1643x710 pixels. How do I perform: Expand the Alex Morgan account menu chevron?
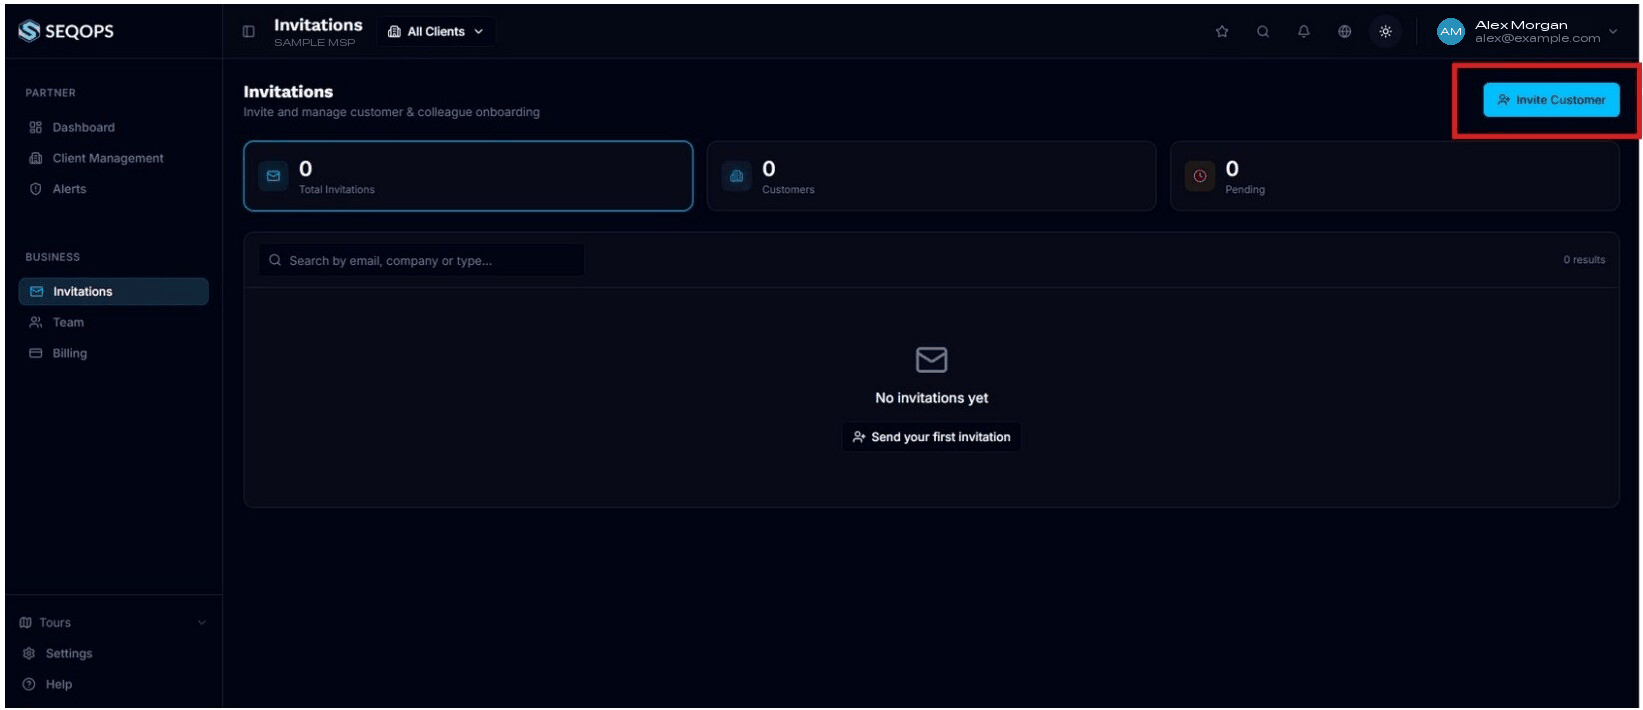pyautogui.click(x=1613, y=32)
